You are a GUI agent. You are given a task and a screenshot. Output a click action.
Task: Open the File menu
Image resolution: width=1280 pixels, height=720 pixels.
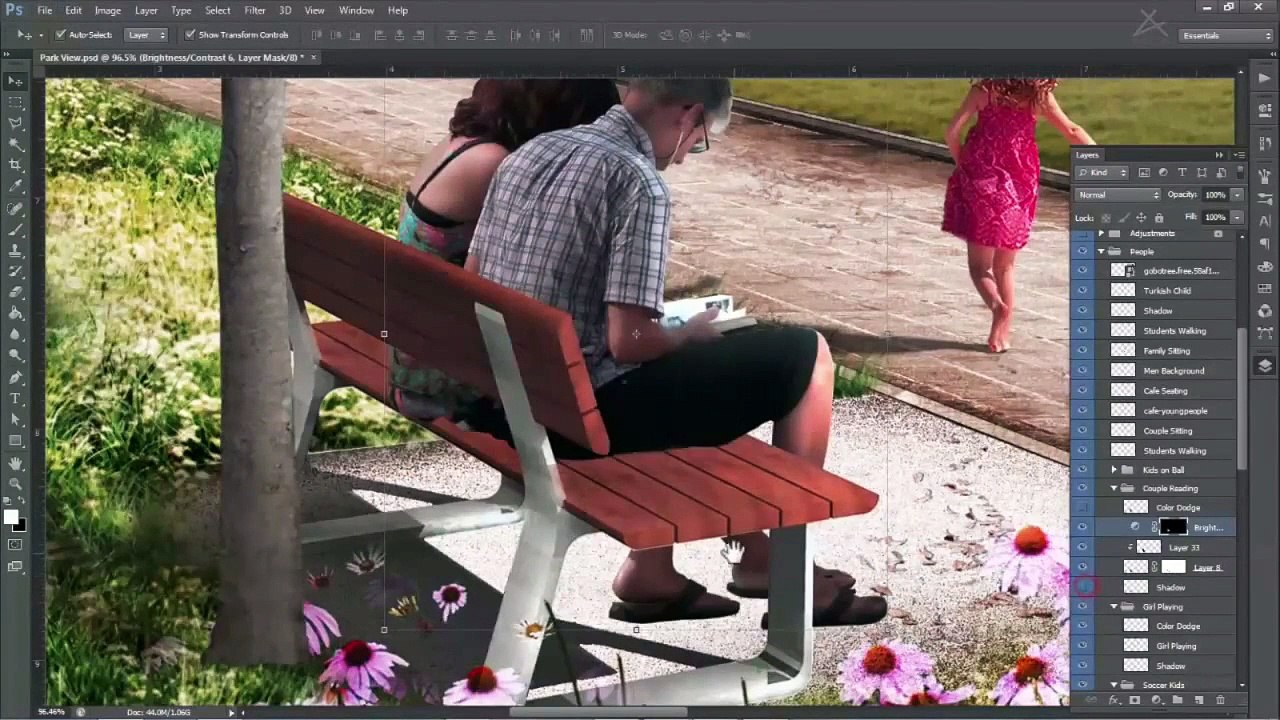click(x=45, y=10)
